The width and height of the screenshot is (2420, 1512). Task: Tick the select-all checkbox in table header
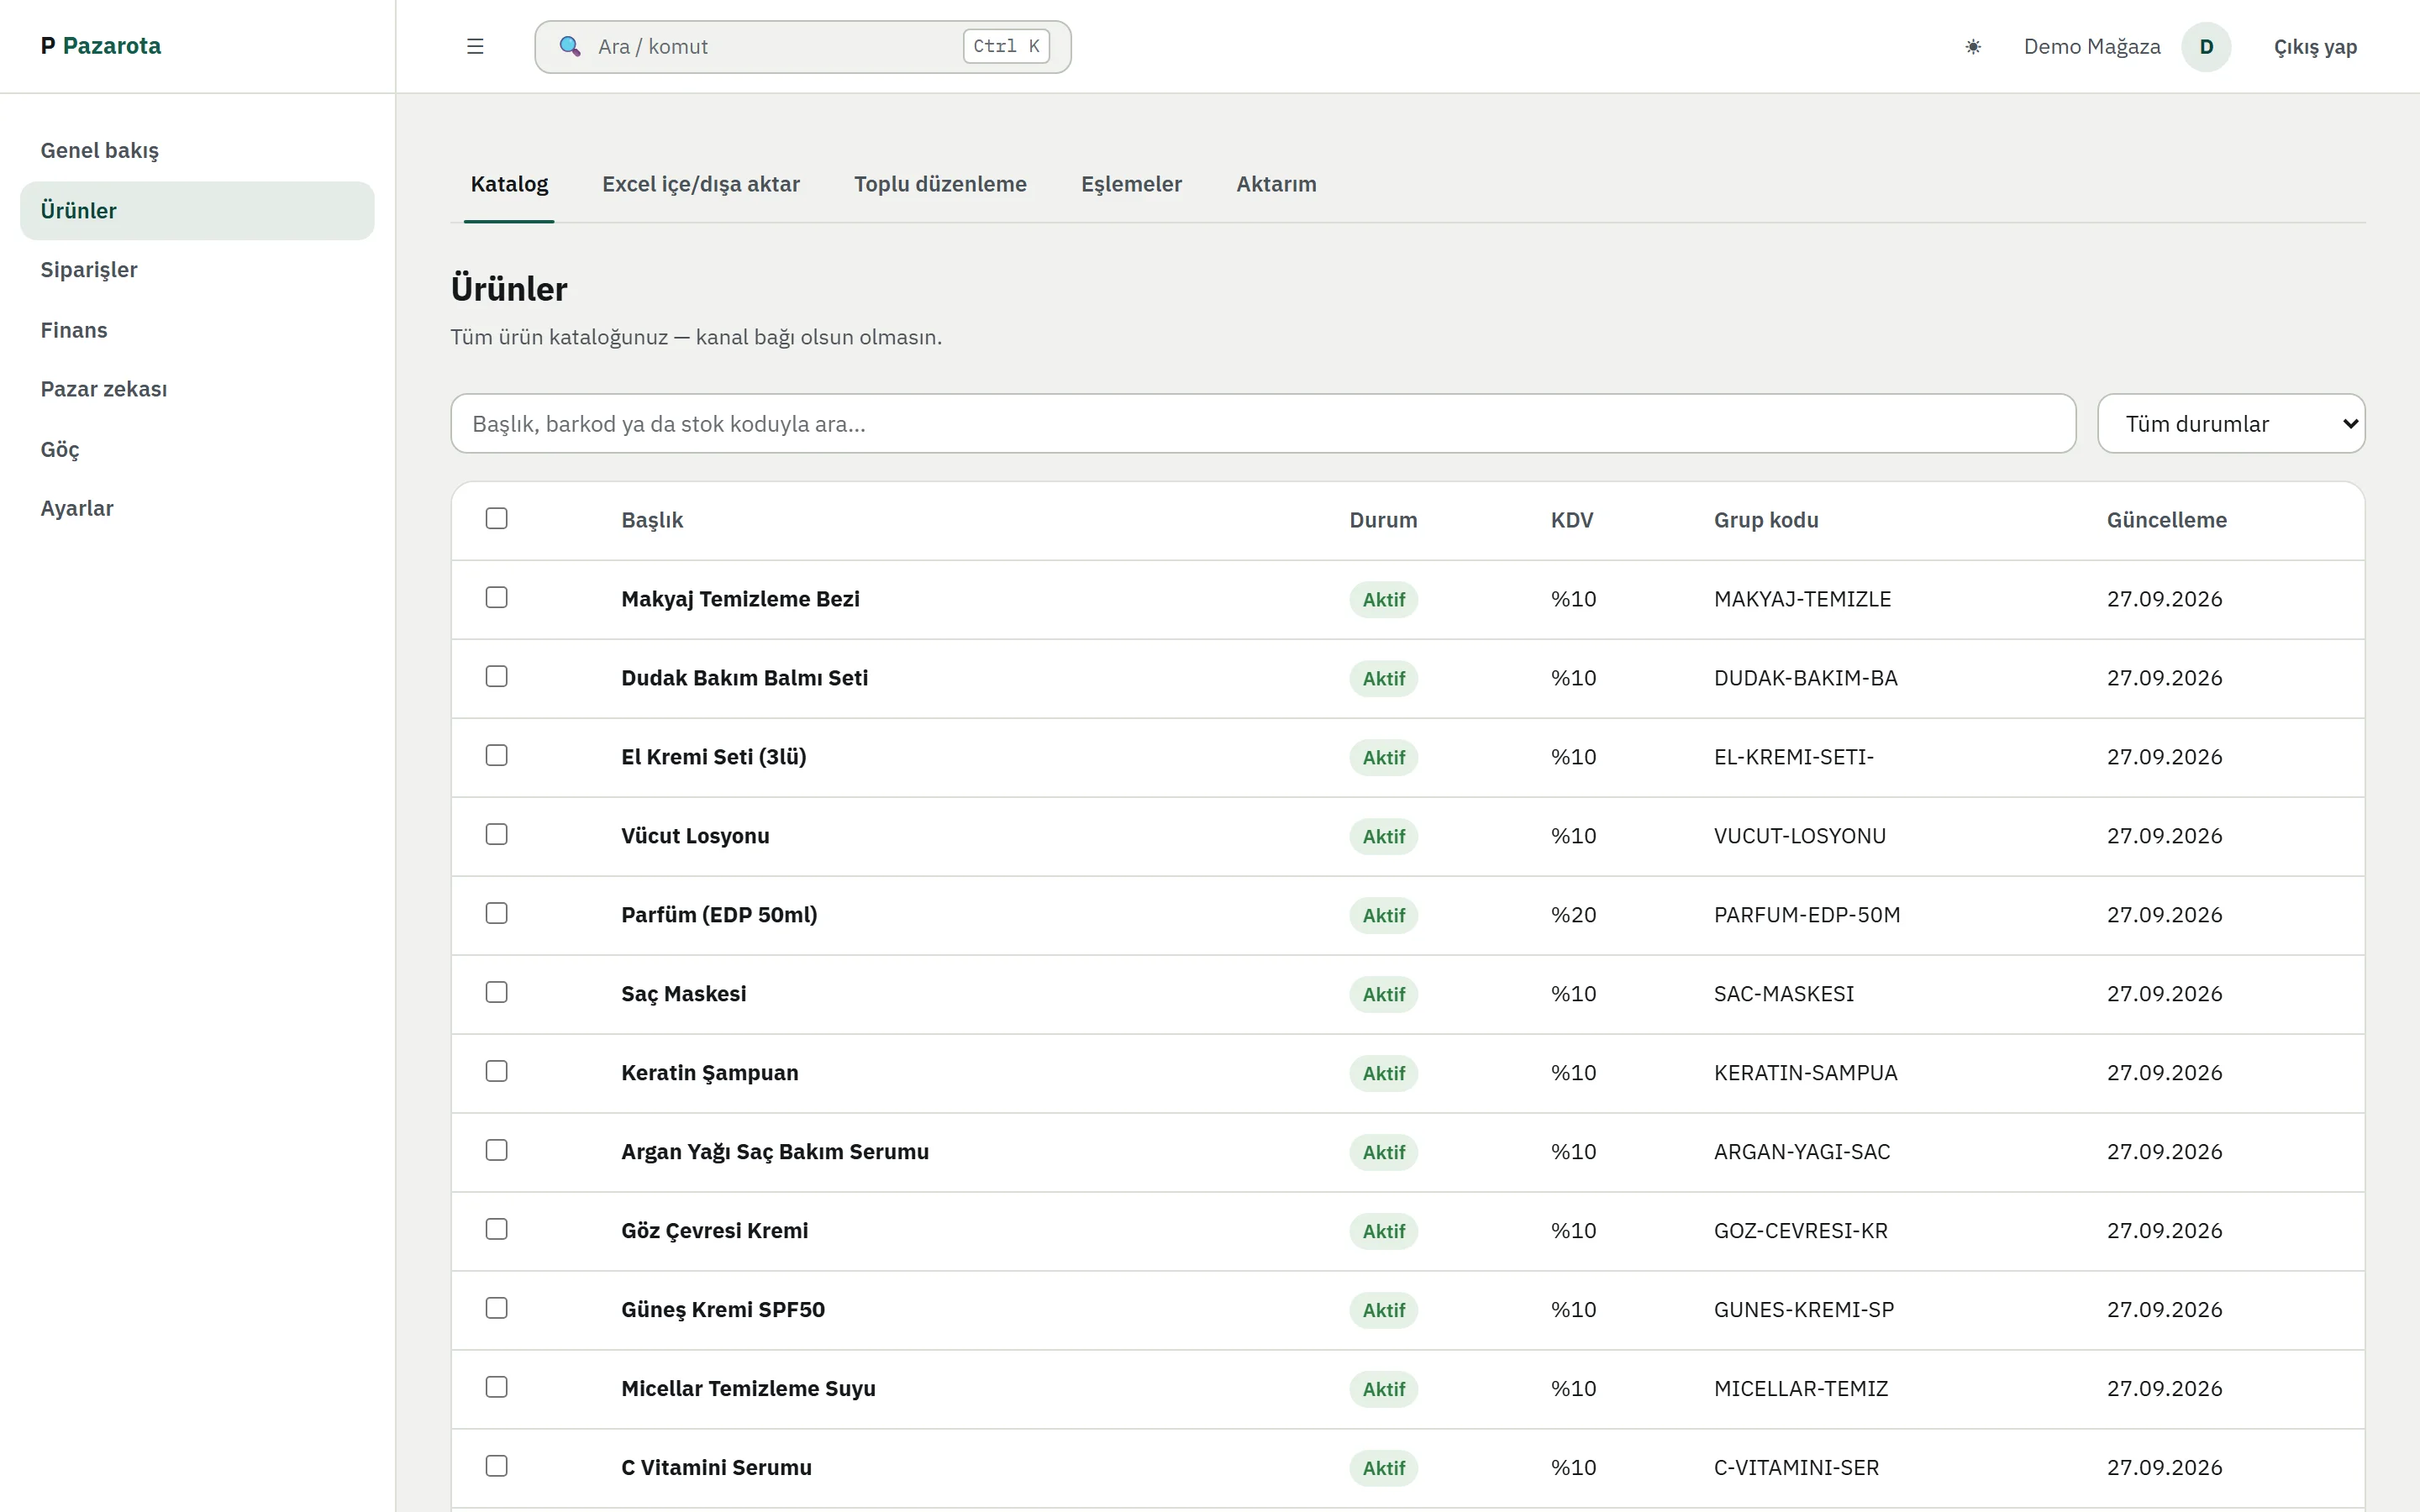coord(496,518)
